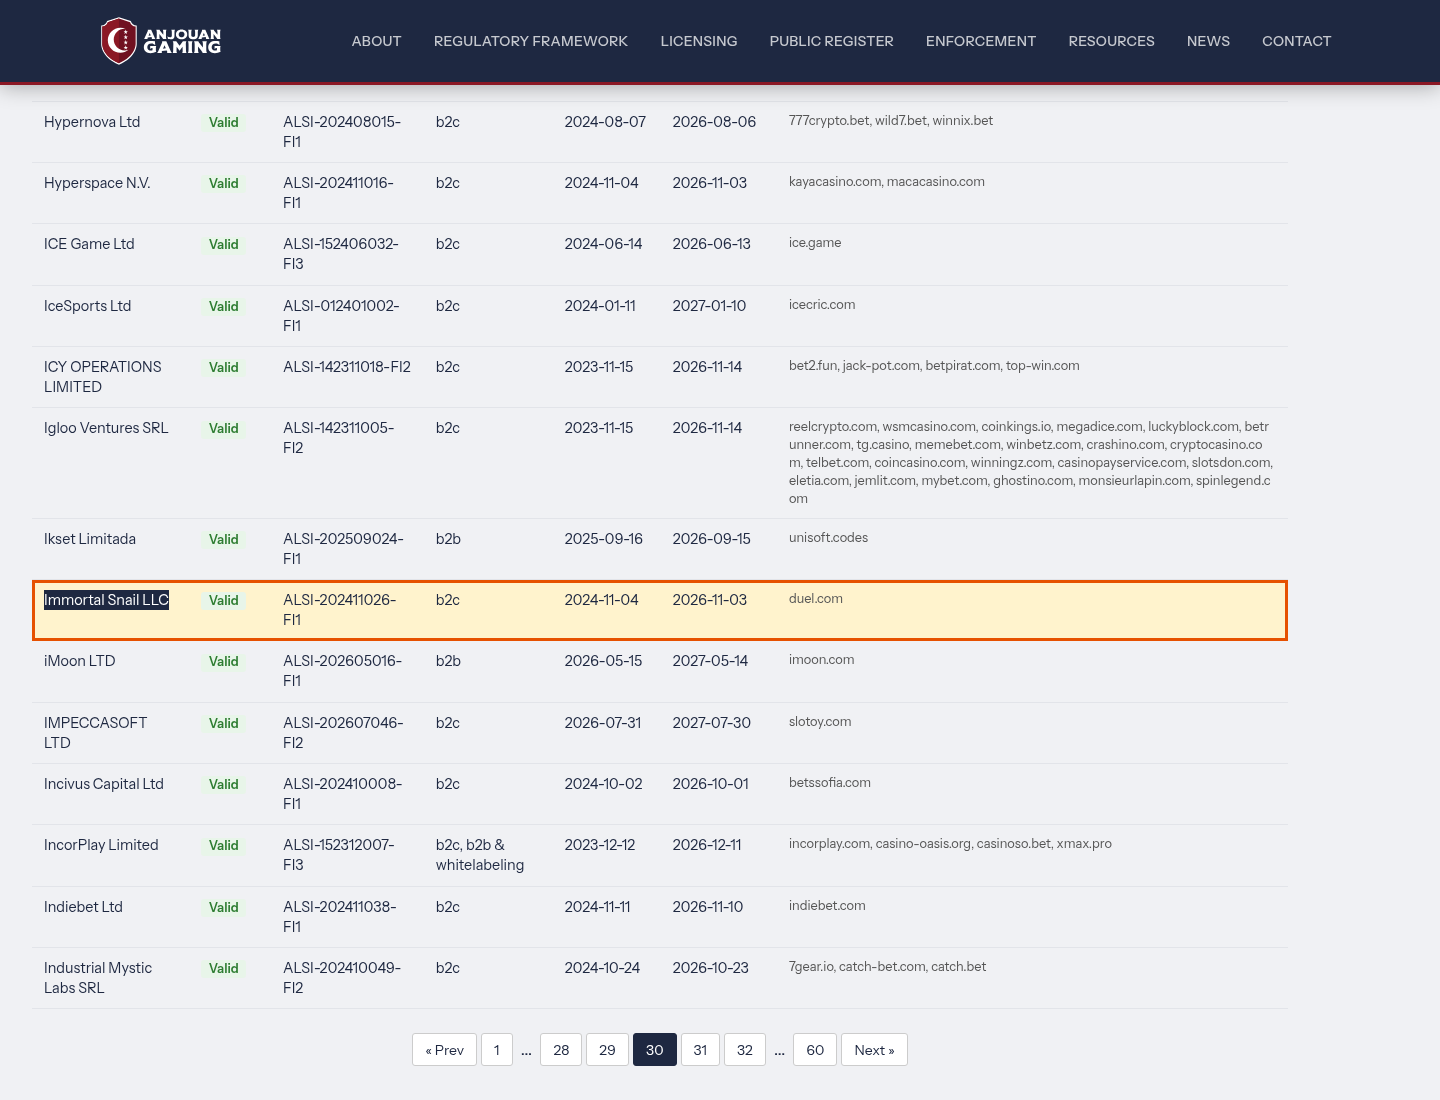
Task: Open the News page
Action: point(1208,41)
